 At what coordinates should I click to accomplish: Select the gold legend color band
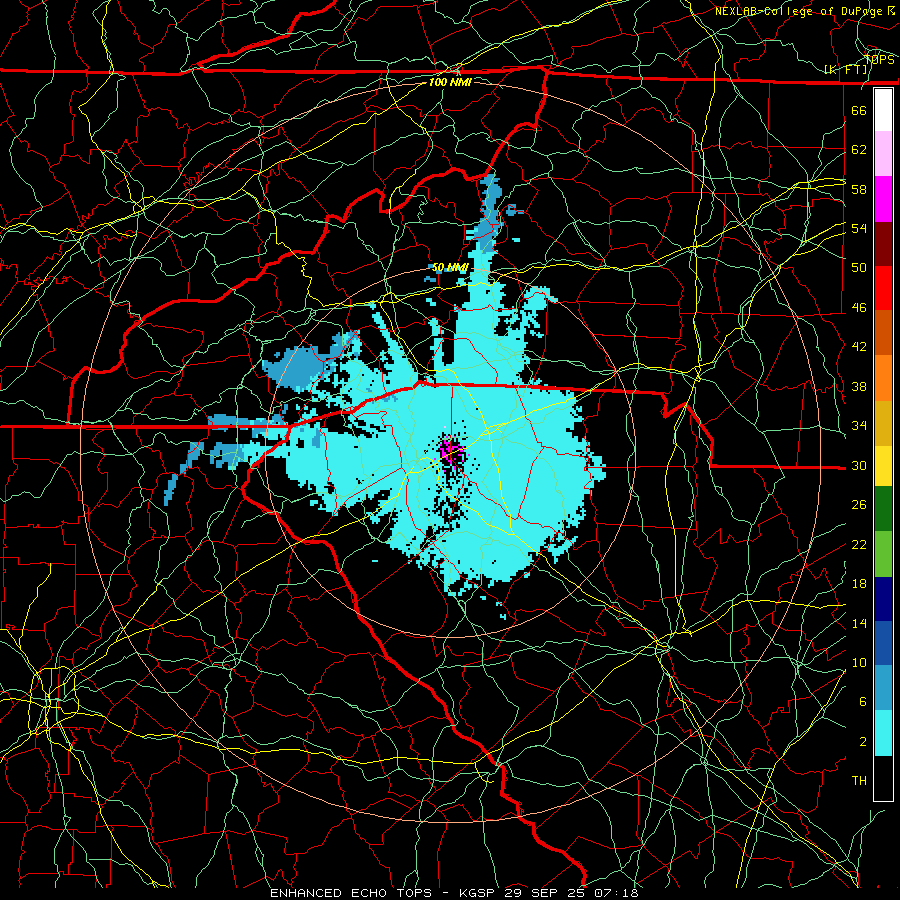click(883, 423)
